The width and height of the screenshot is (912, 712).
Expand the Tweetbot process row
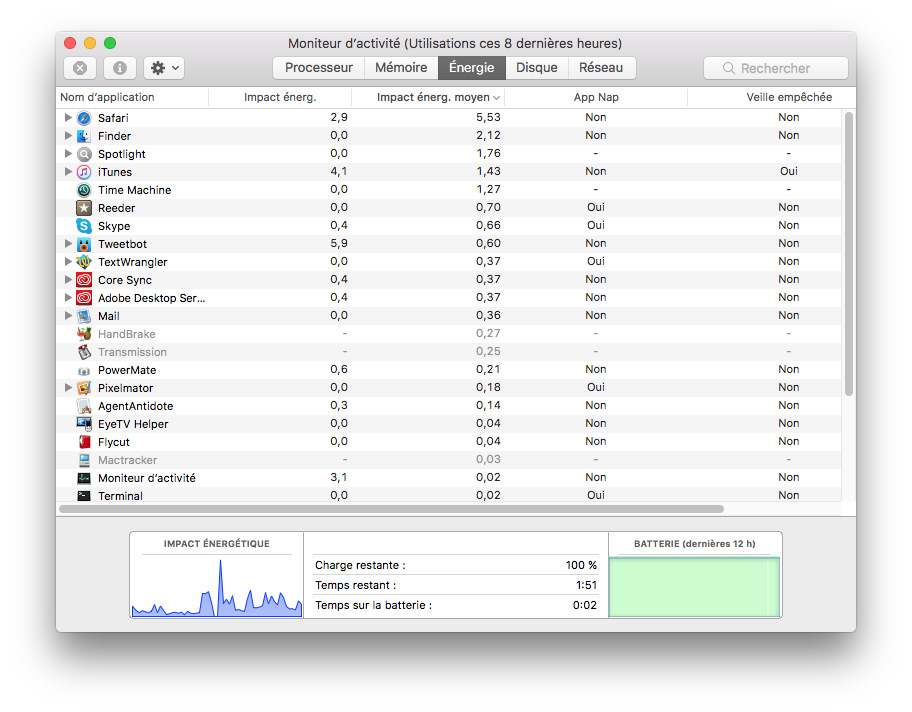68,244
